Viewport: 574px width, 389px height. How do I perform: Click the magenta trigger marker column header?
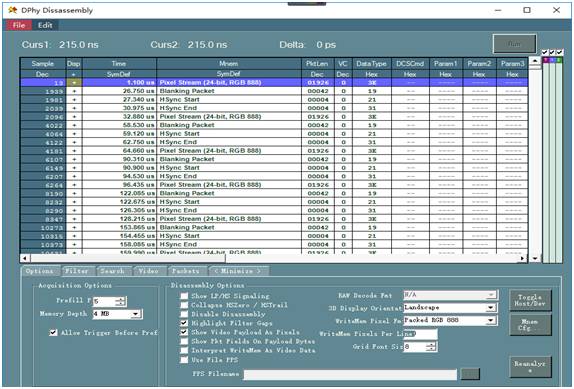[x=545, y=60]
